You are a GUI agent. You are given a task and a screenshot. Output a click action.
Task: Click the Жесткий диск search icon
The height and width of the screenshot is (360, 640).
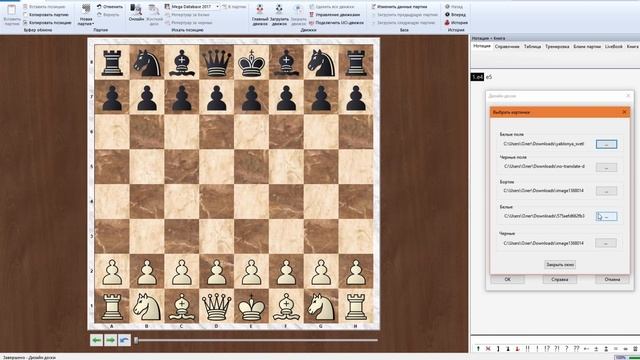(154, 10)
